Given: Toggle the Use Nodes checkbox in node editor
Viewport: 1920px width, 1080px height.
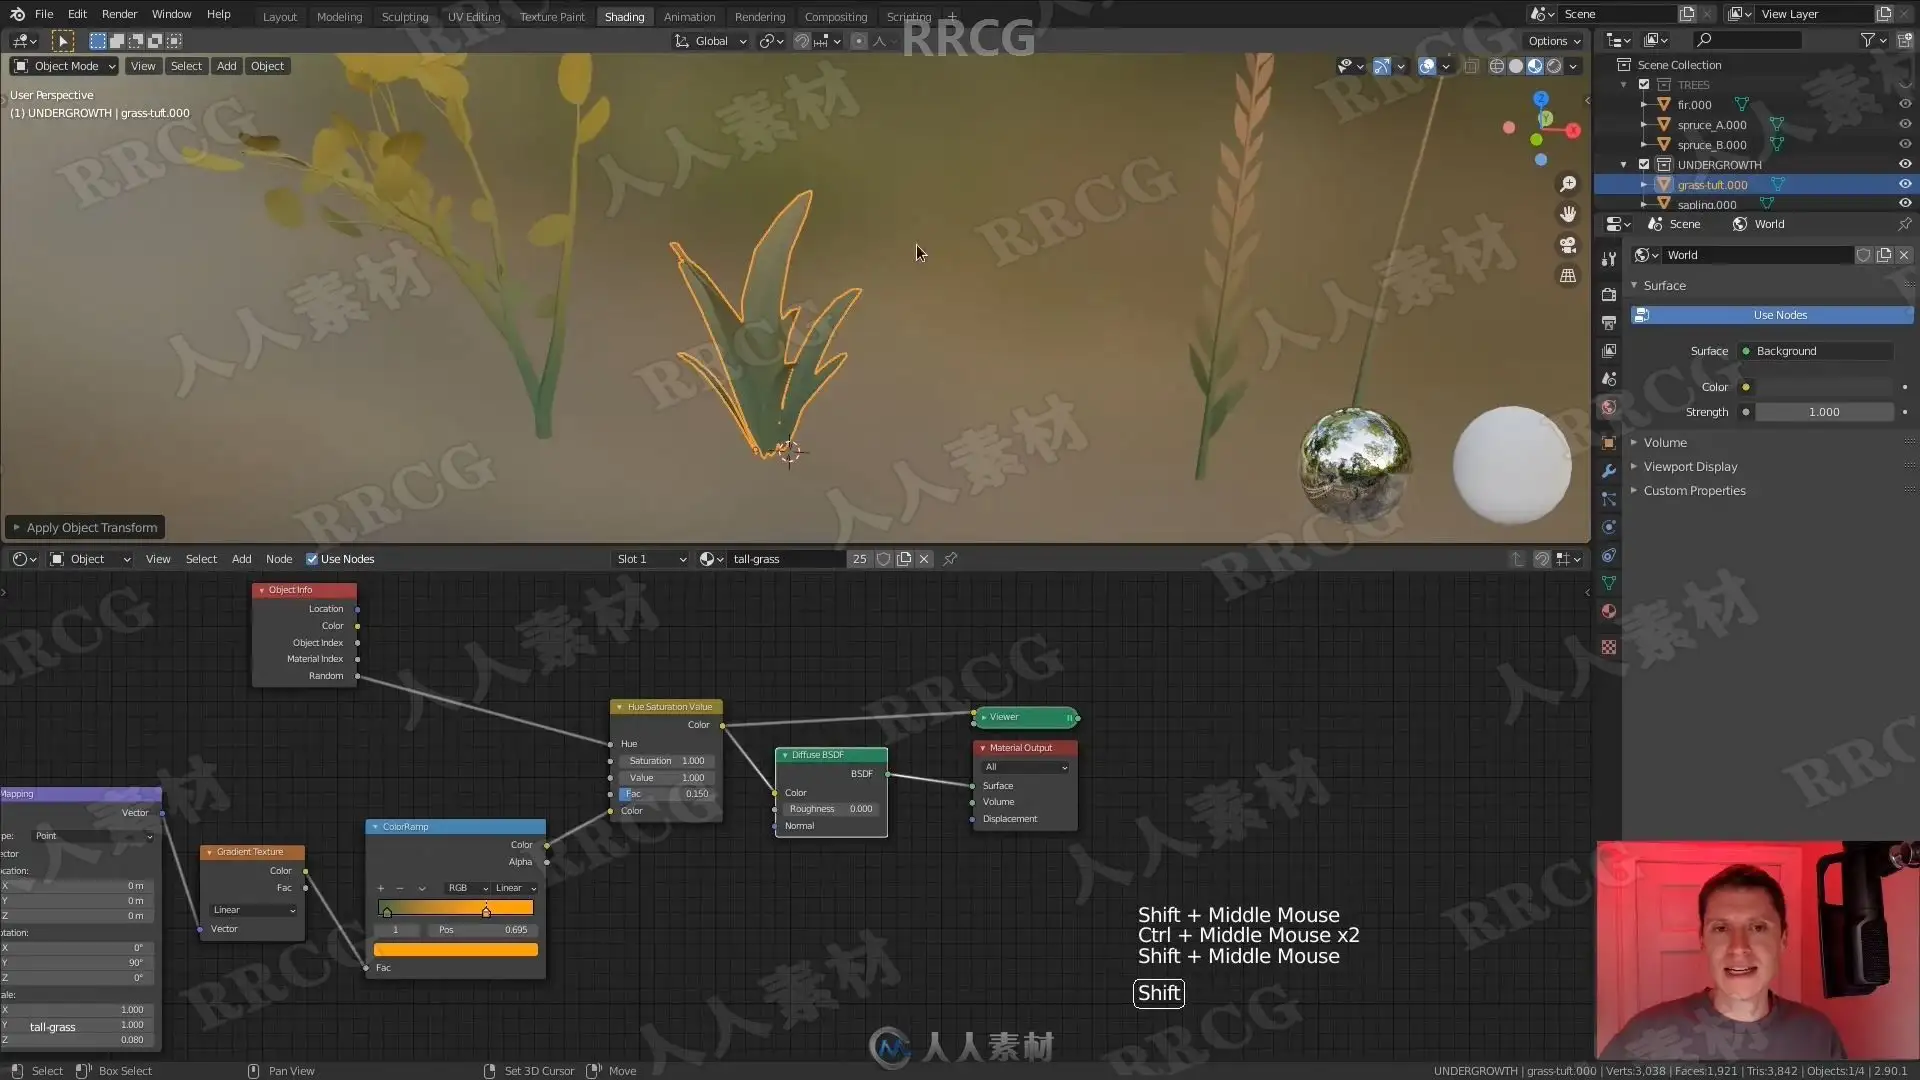Looking at the screenshot, I should pos(312,559).
